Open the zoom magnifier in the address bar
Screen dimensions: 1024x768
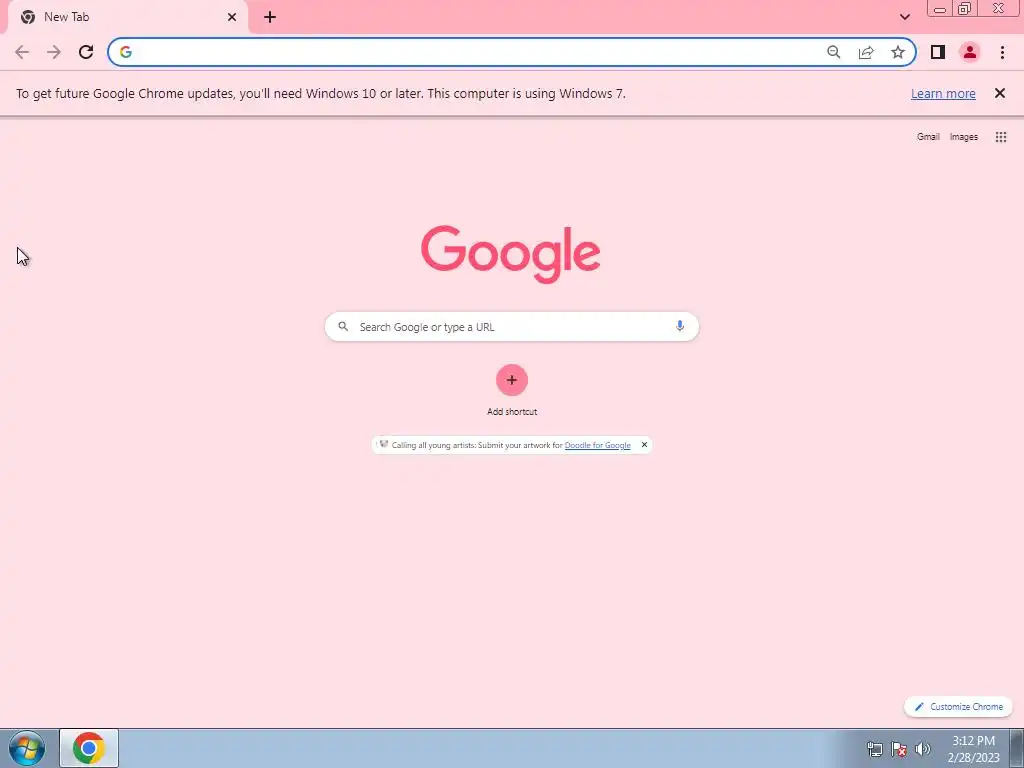[833, 52]
